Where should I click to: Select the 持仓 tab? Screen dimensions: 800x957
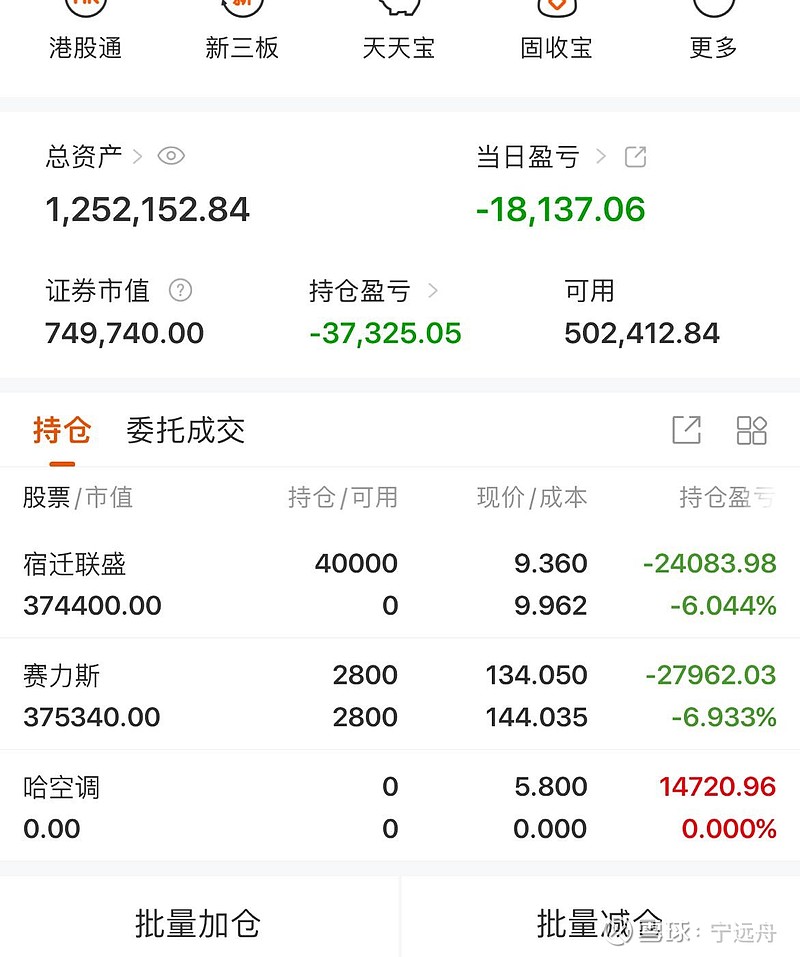62,431
